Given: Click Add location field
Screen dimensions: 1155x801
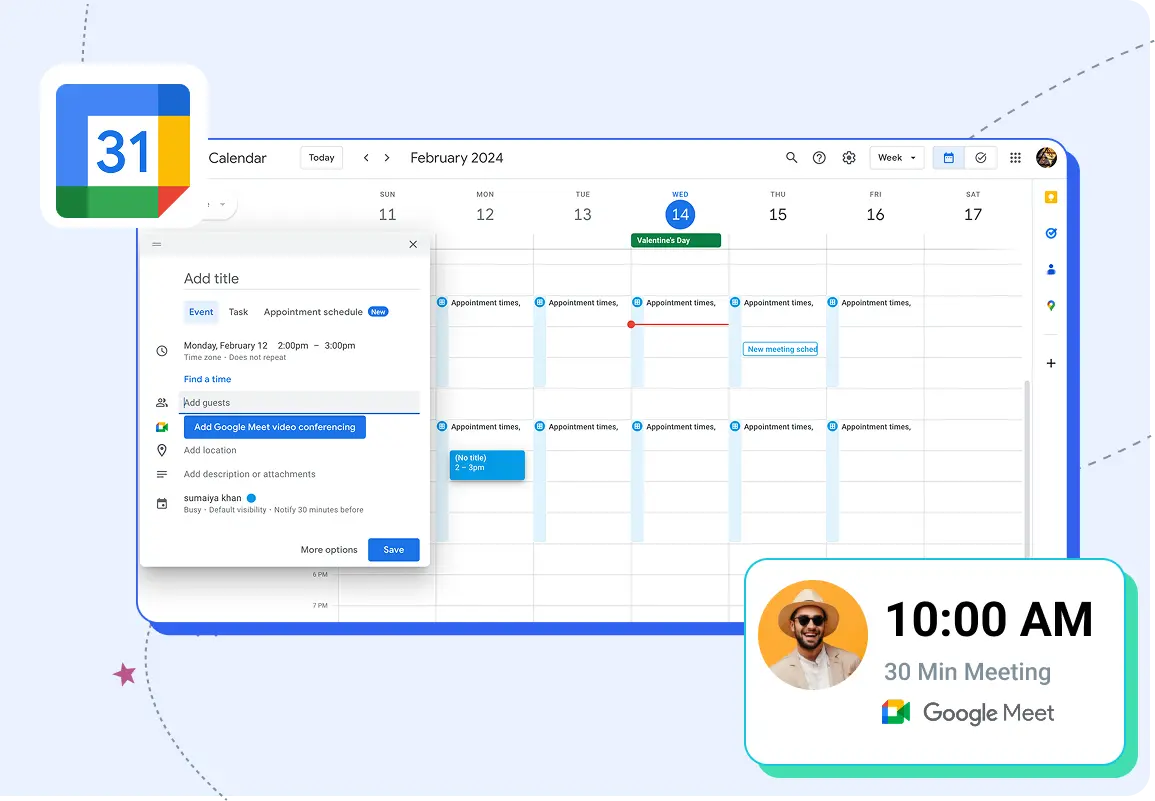Looking at the screenshot, I should (210, 450).
